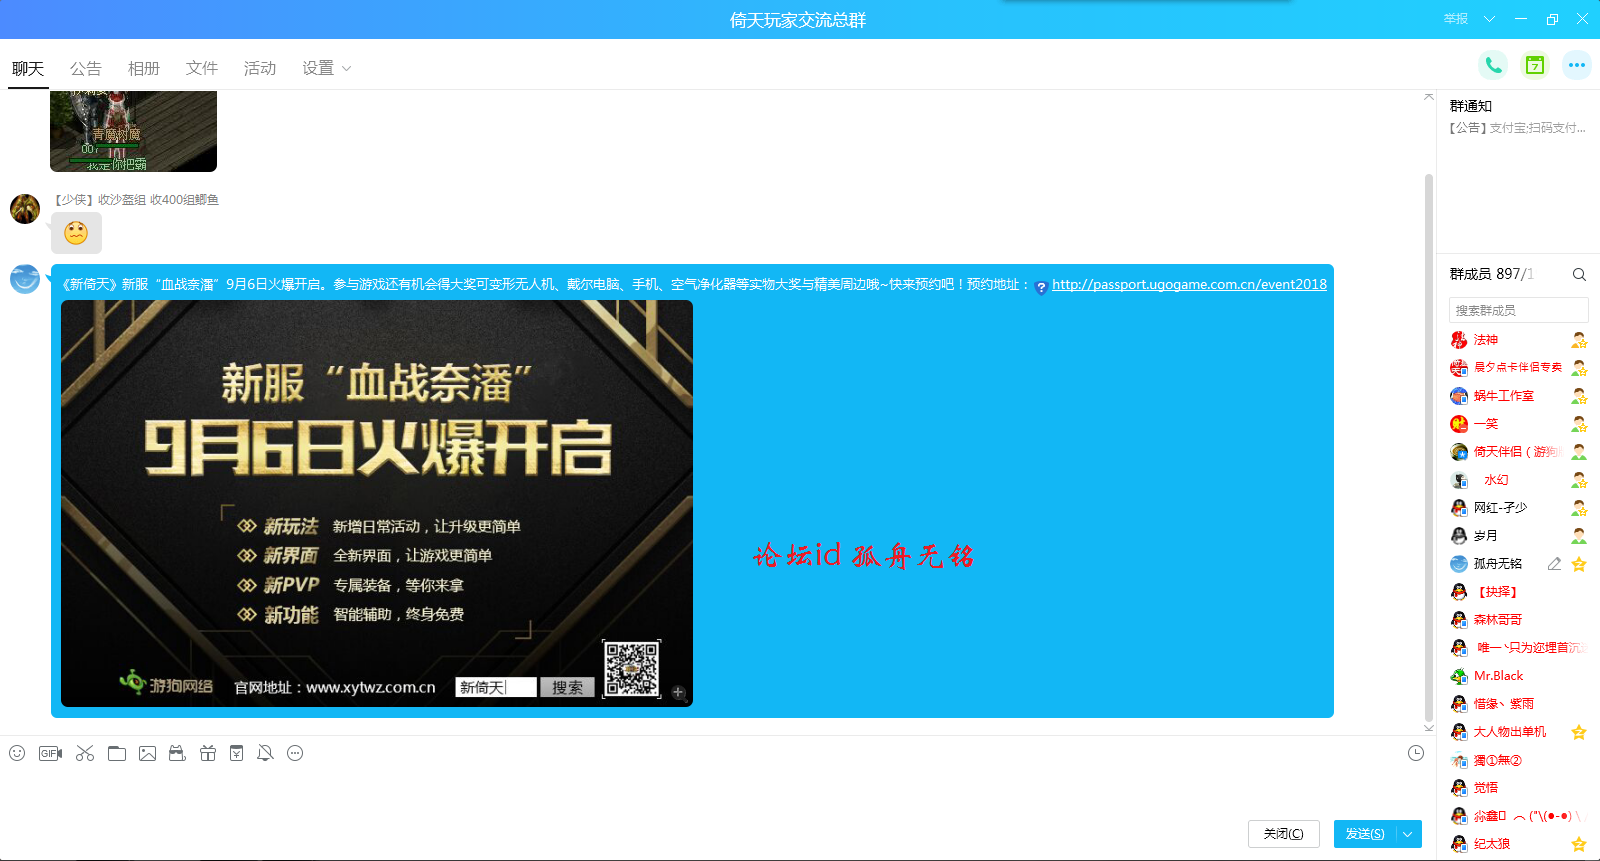Select member 【抉择】
The height and width of the screenshot is (861, 1600).
pos(1496,592)
